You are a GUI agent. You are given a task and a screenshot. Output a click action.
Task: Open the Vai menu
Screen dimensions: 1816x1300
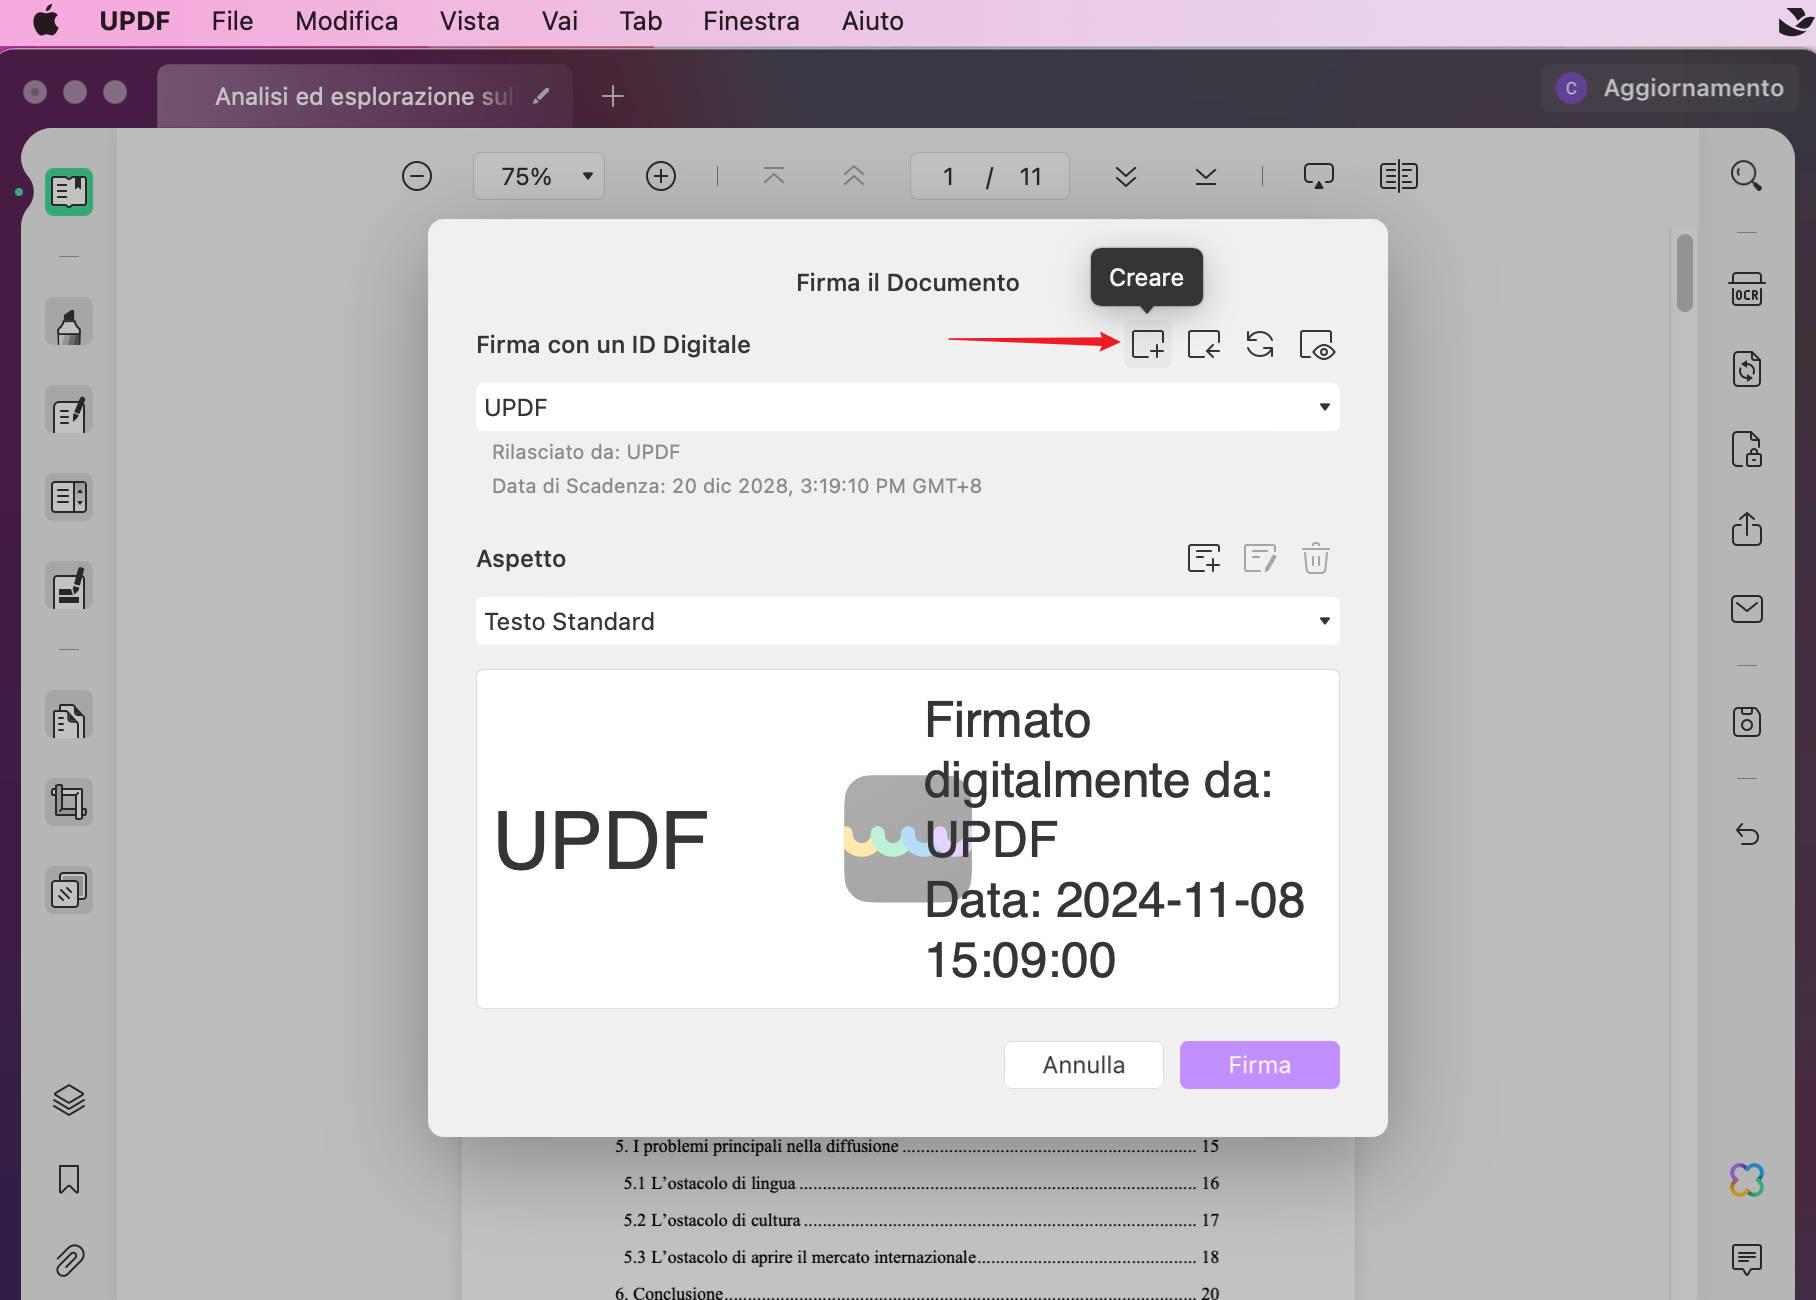pos(560,21)
